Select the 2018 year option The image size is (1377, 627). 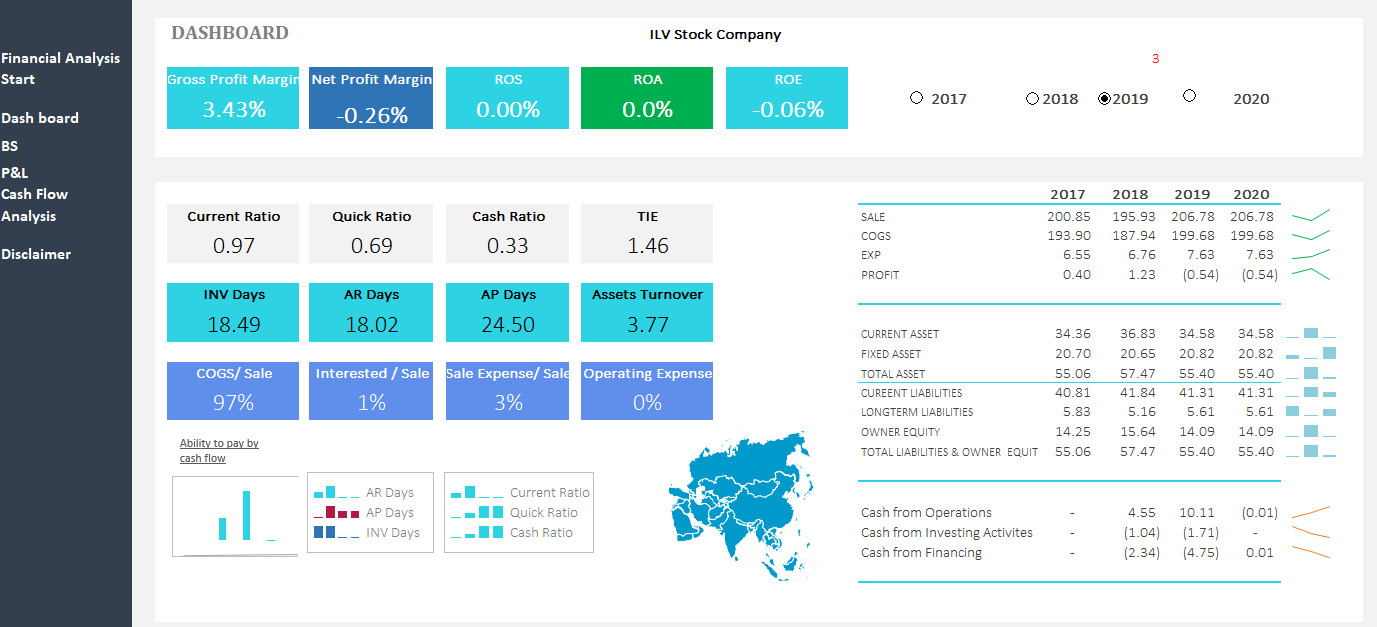coord(1032,98)
